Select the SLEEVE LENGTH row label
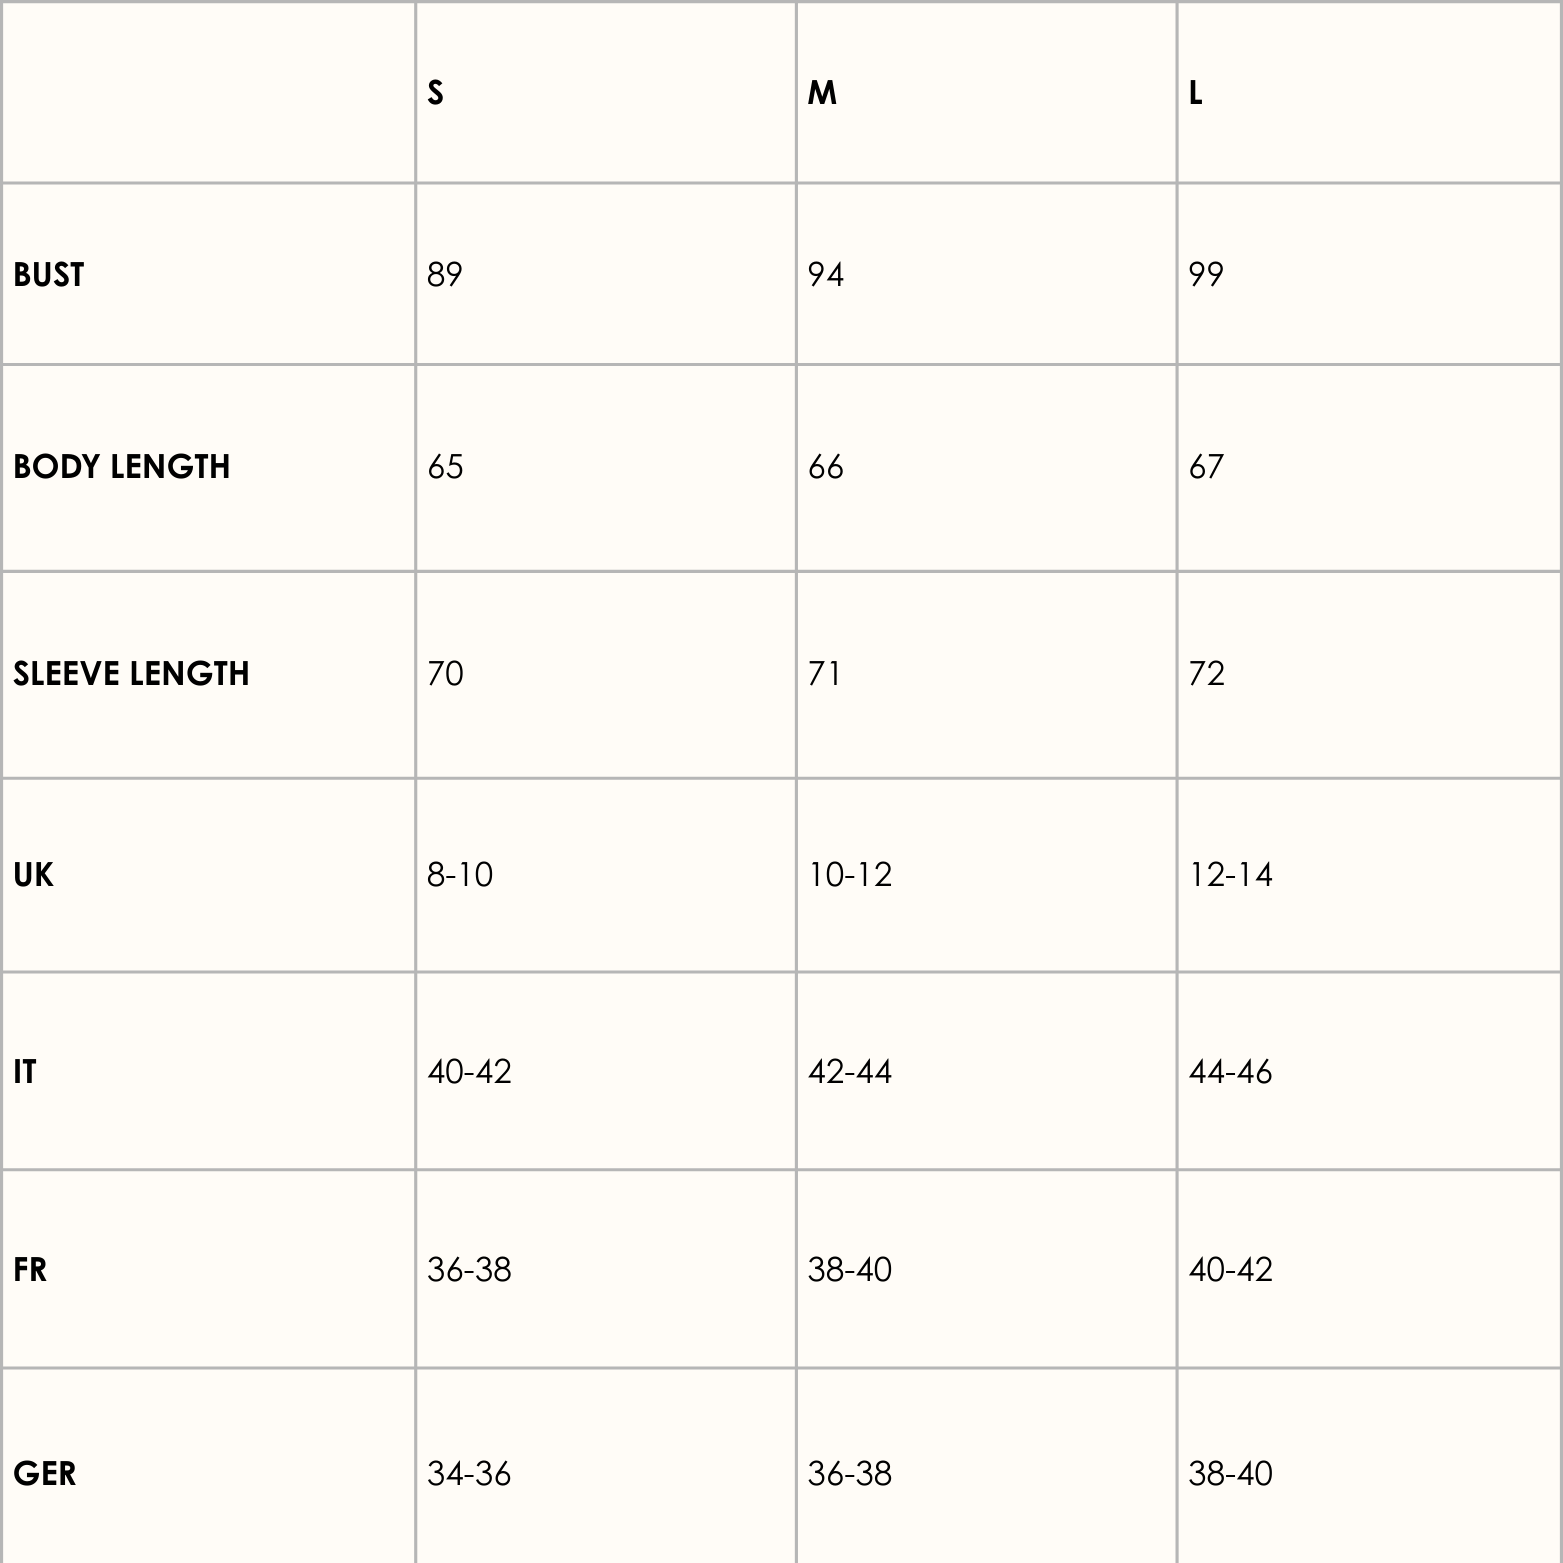This screenshot has height=1563, width=1563. click(131, 674)
